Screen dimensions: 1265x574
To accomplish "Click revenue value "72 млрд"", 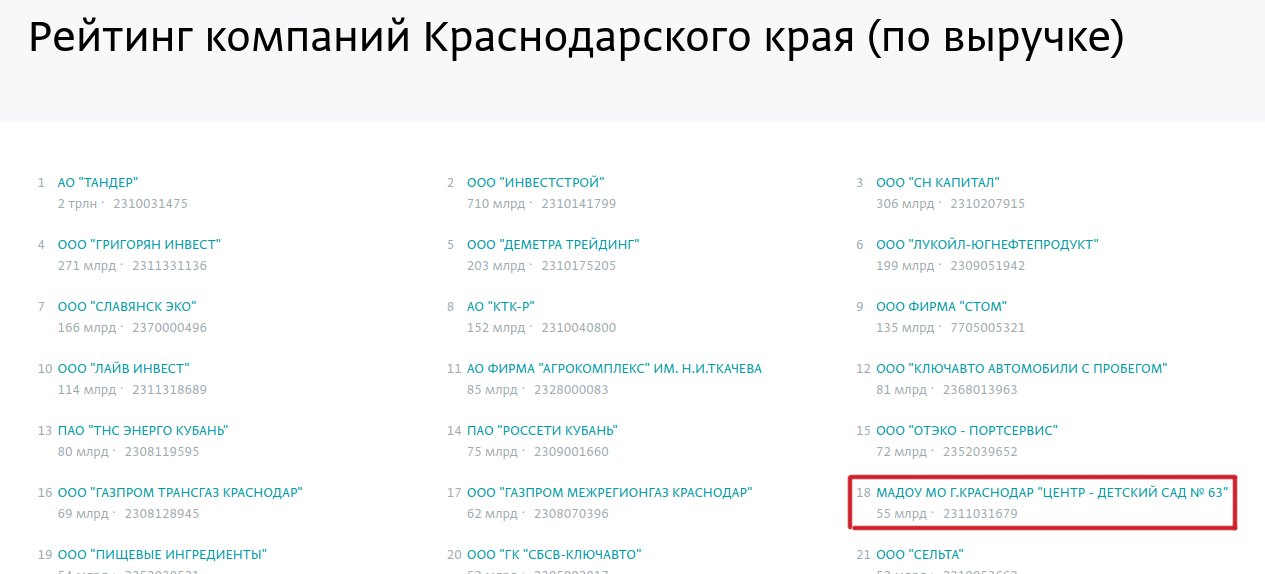I will point(901,452).
